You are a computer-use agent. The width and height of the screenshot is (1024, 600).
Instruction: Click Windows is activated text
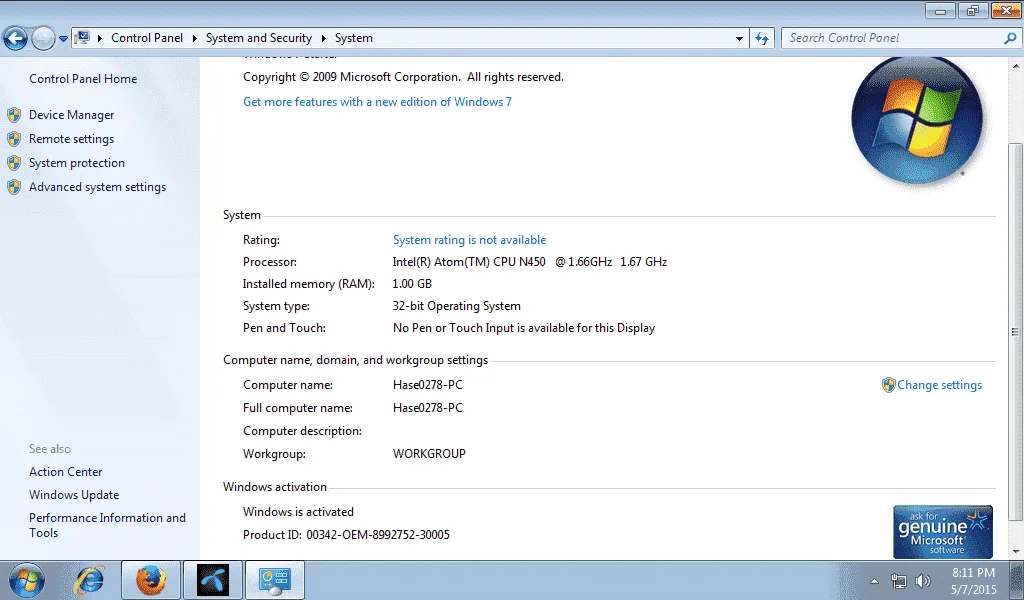point(298,513)
